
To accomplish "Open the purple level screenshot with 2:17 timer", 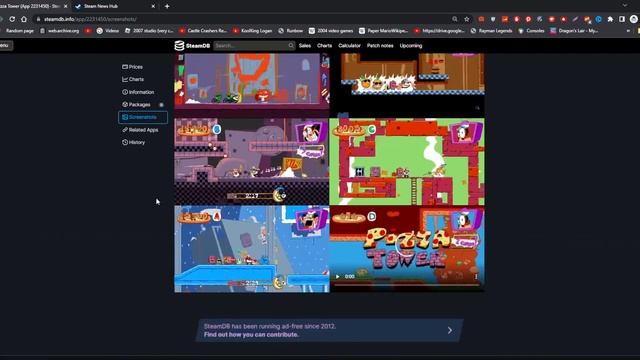I will [x=251, y=162].
